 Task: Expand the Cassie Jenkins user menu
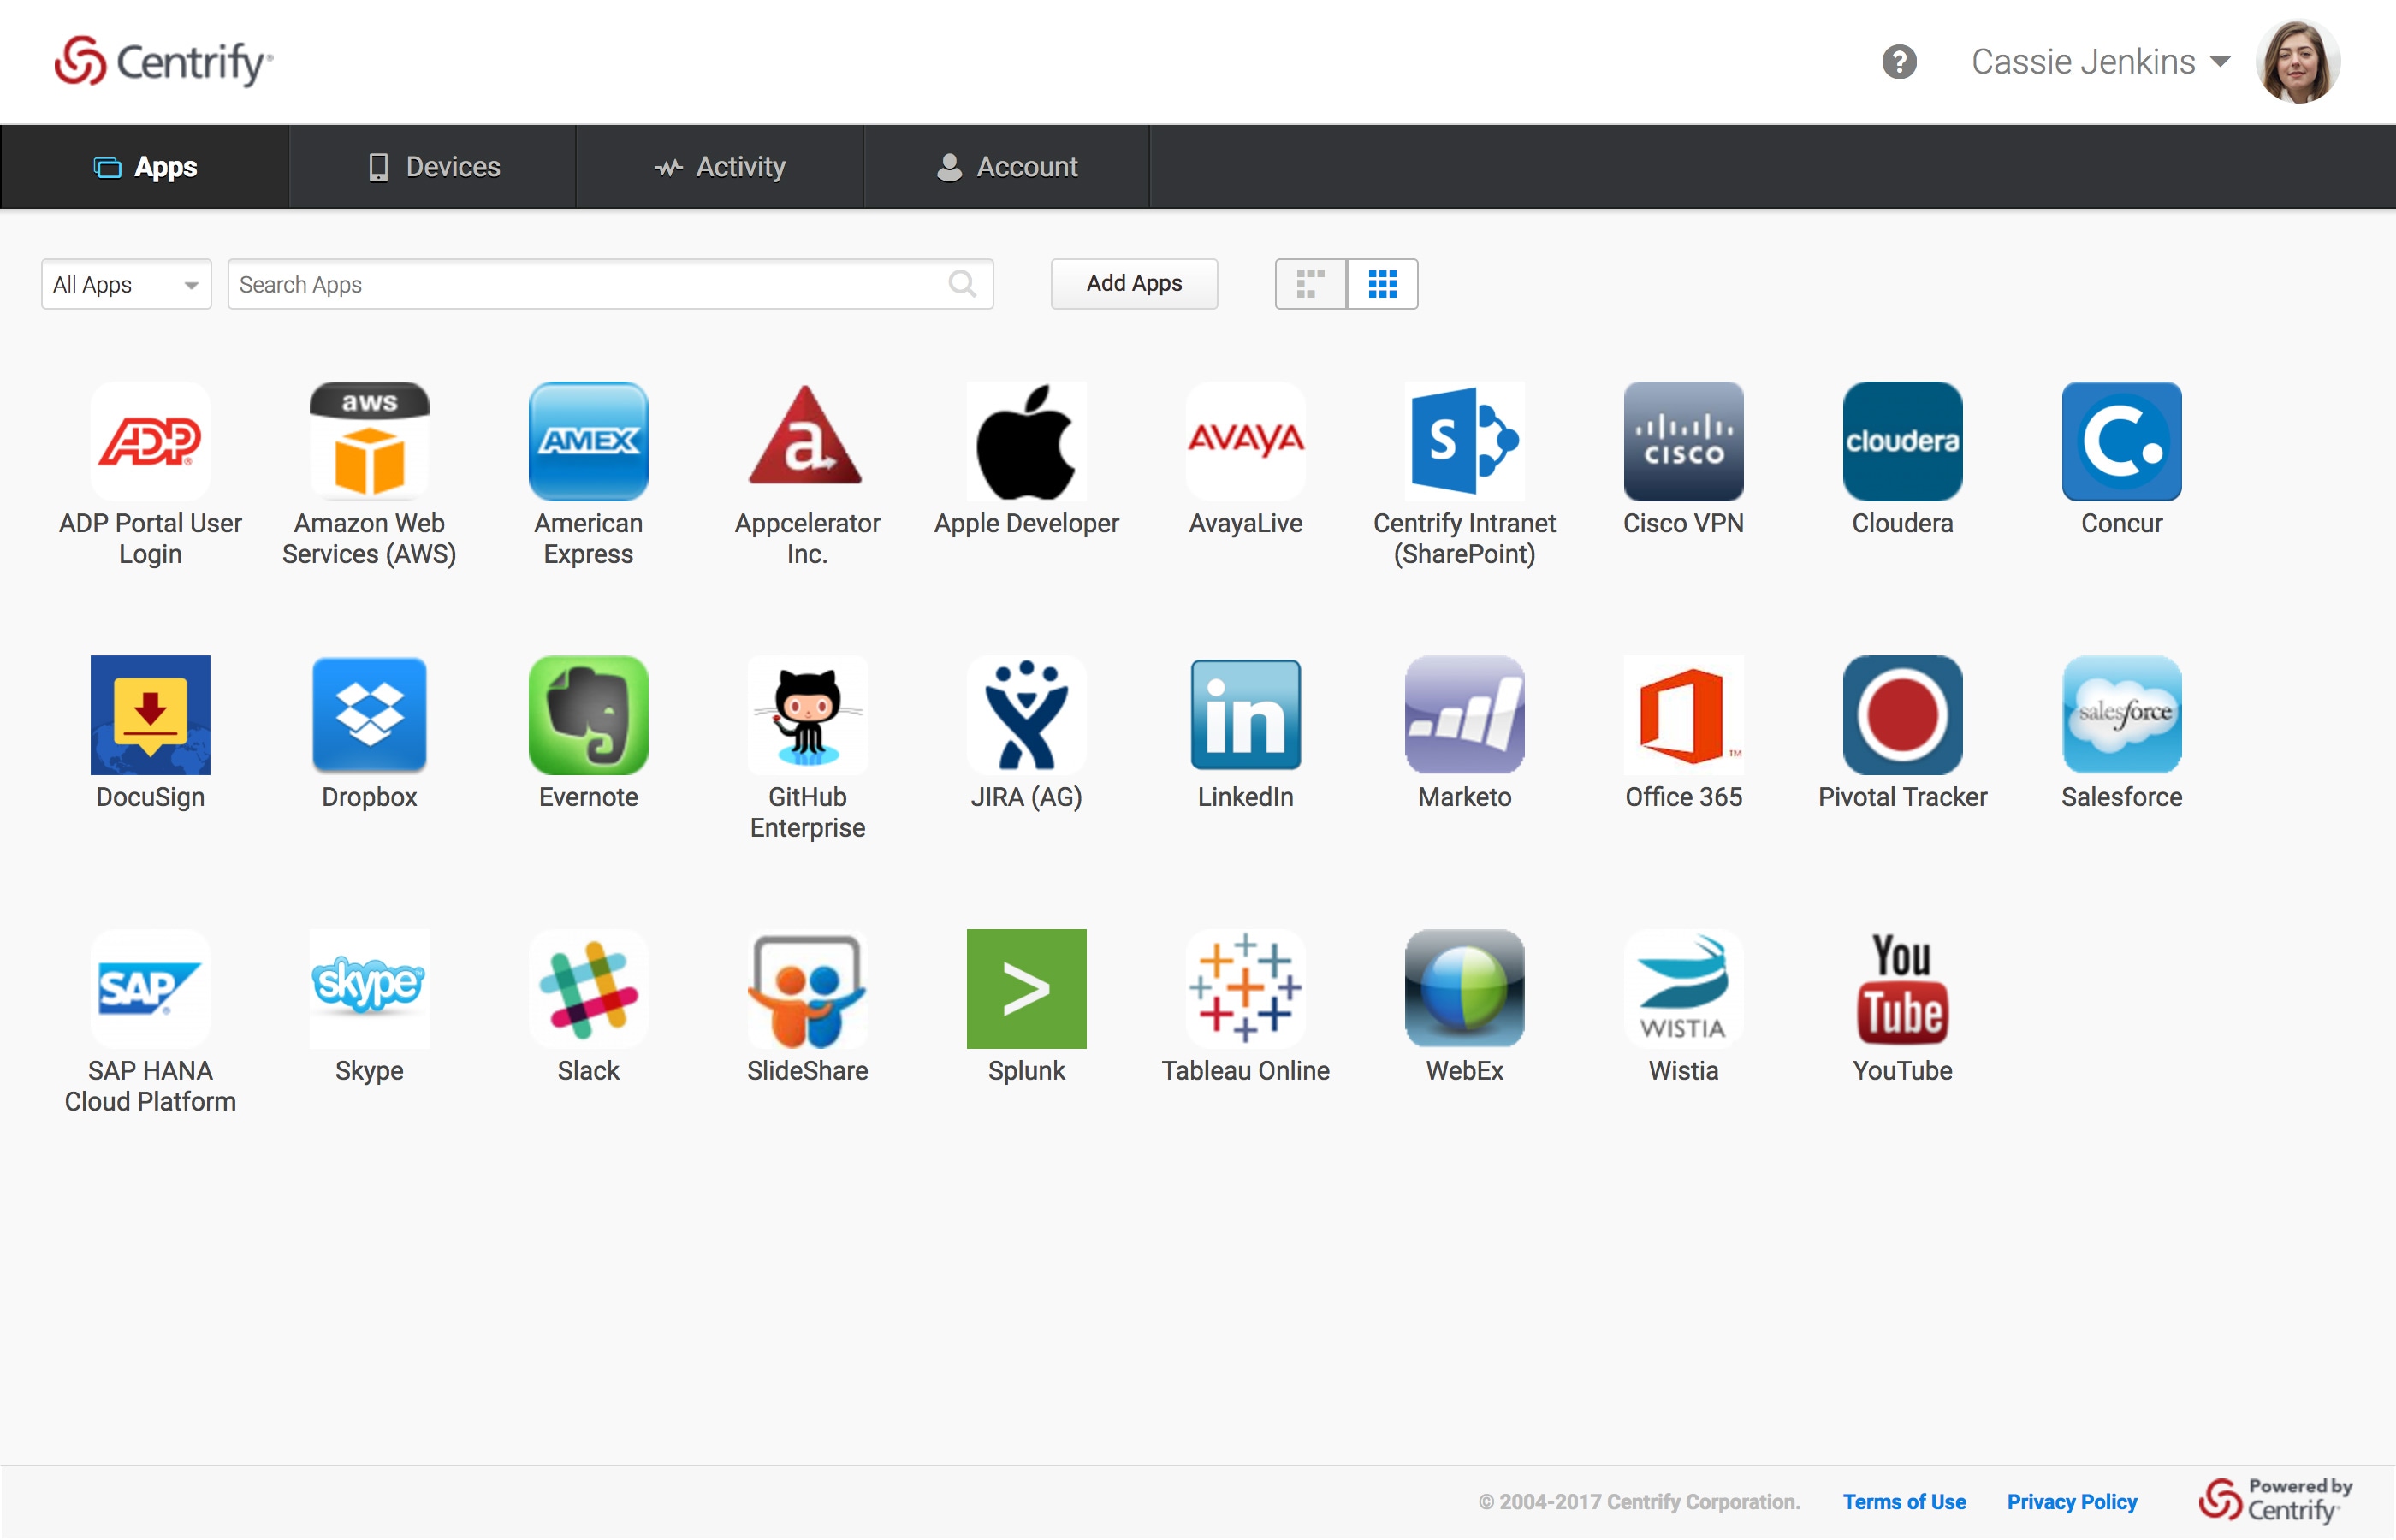coord(2100,62)
